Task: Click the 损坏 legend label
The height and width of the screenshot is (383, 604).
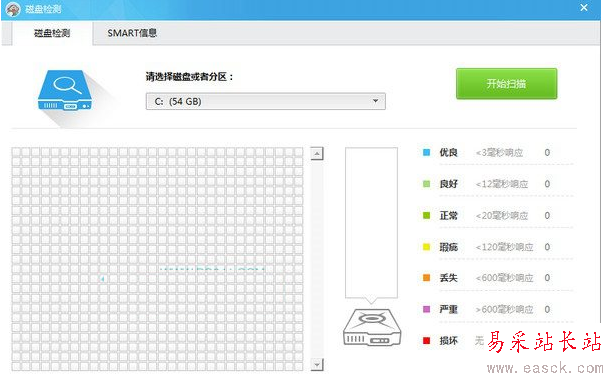Action: (x=448, y=341)
